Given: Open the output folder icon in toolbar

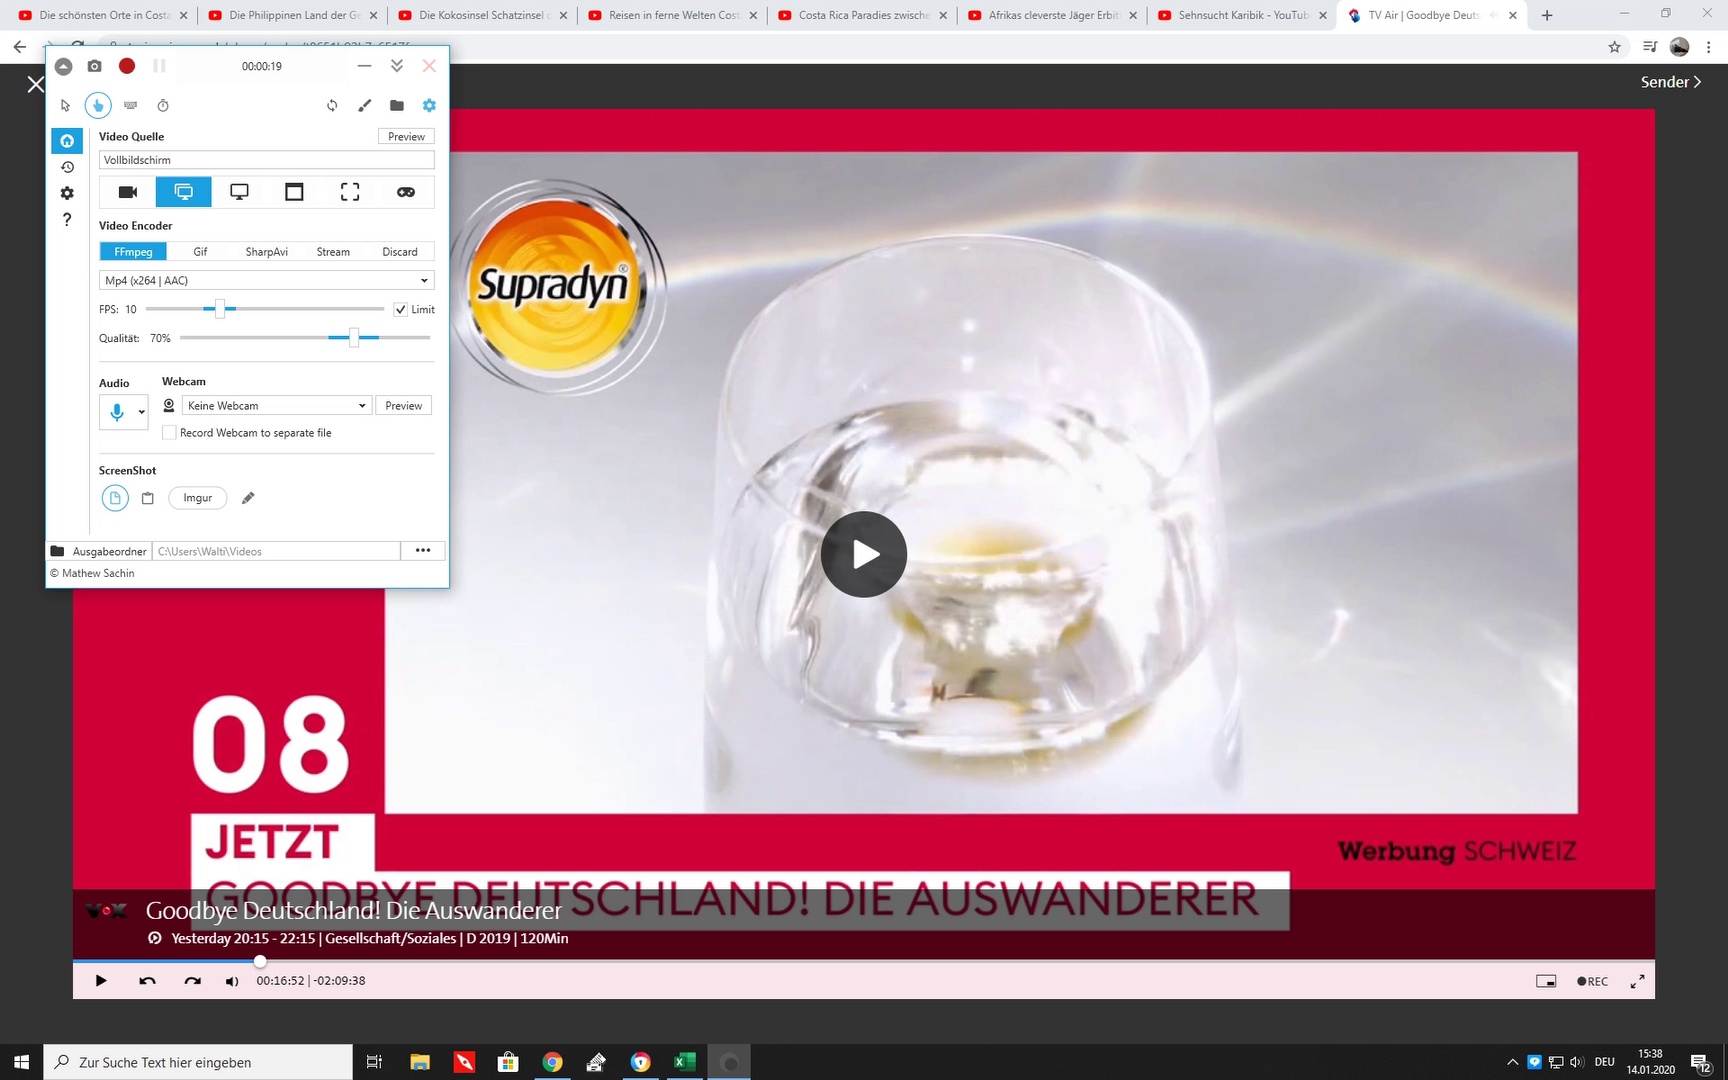Looking at the screenshot, I should (397, 105).
